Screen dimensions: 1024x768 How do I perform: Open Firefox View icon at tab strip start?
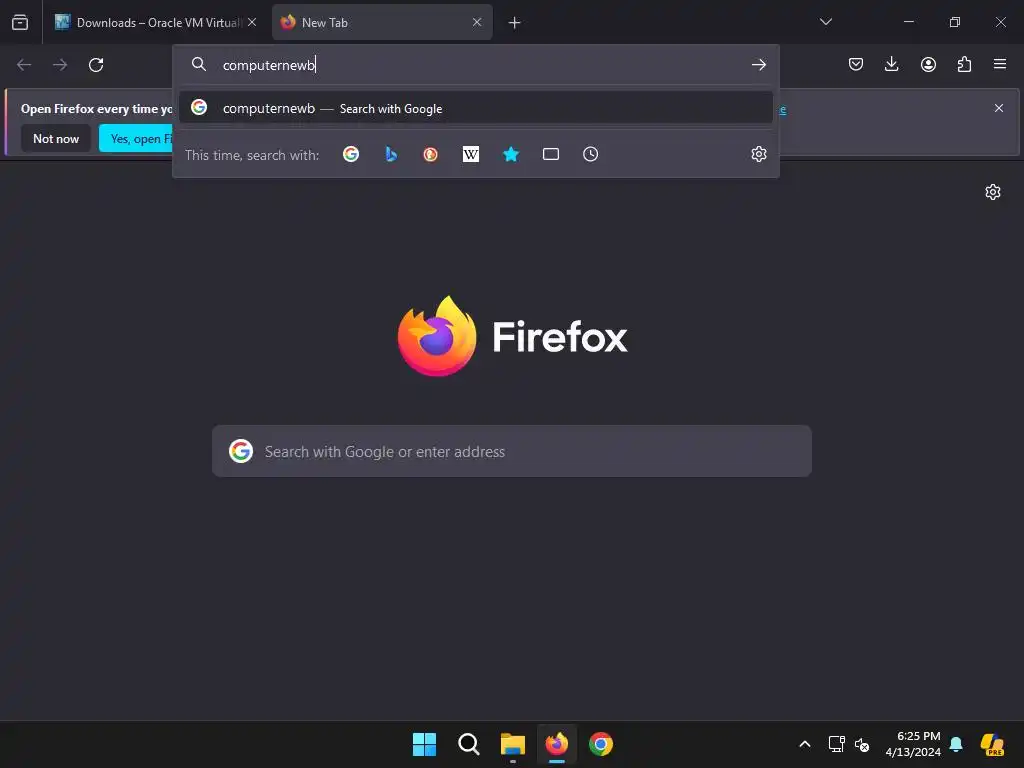coord(20,22)
